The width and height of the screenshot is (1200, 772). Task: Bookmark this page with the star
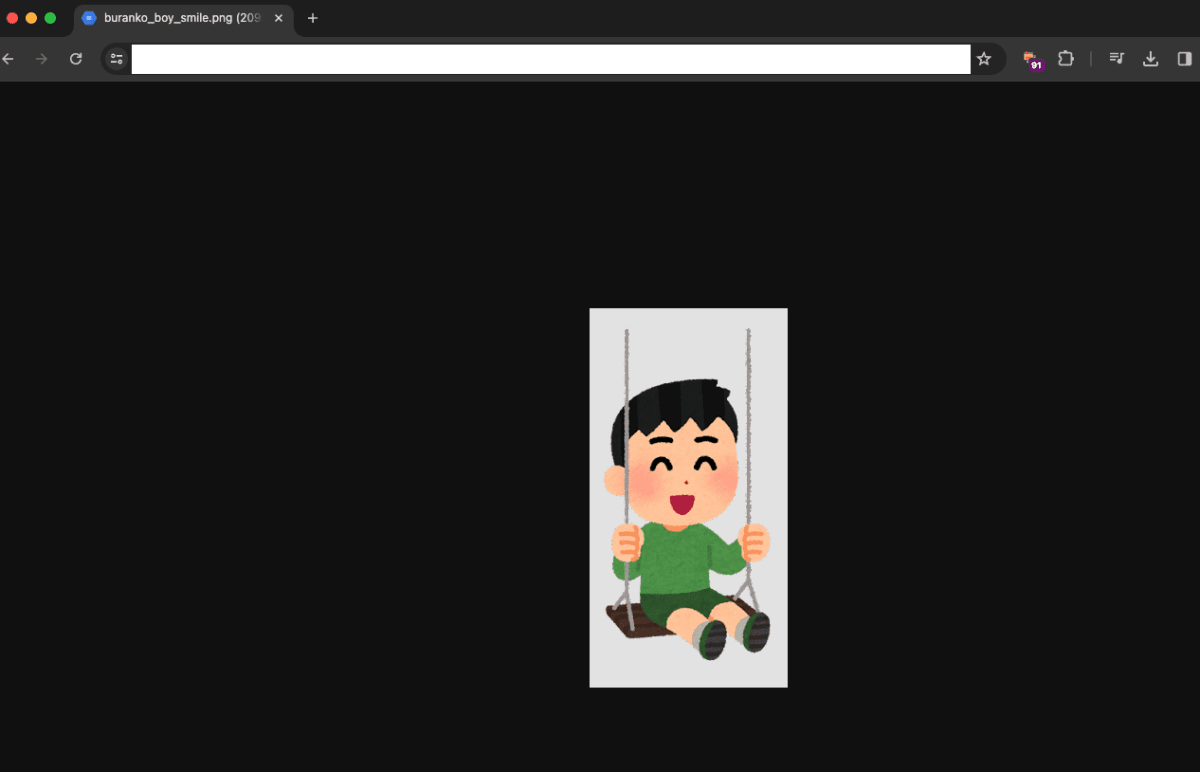984,59
